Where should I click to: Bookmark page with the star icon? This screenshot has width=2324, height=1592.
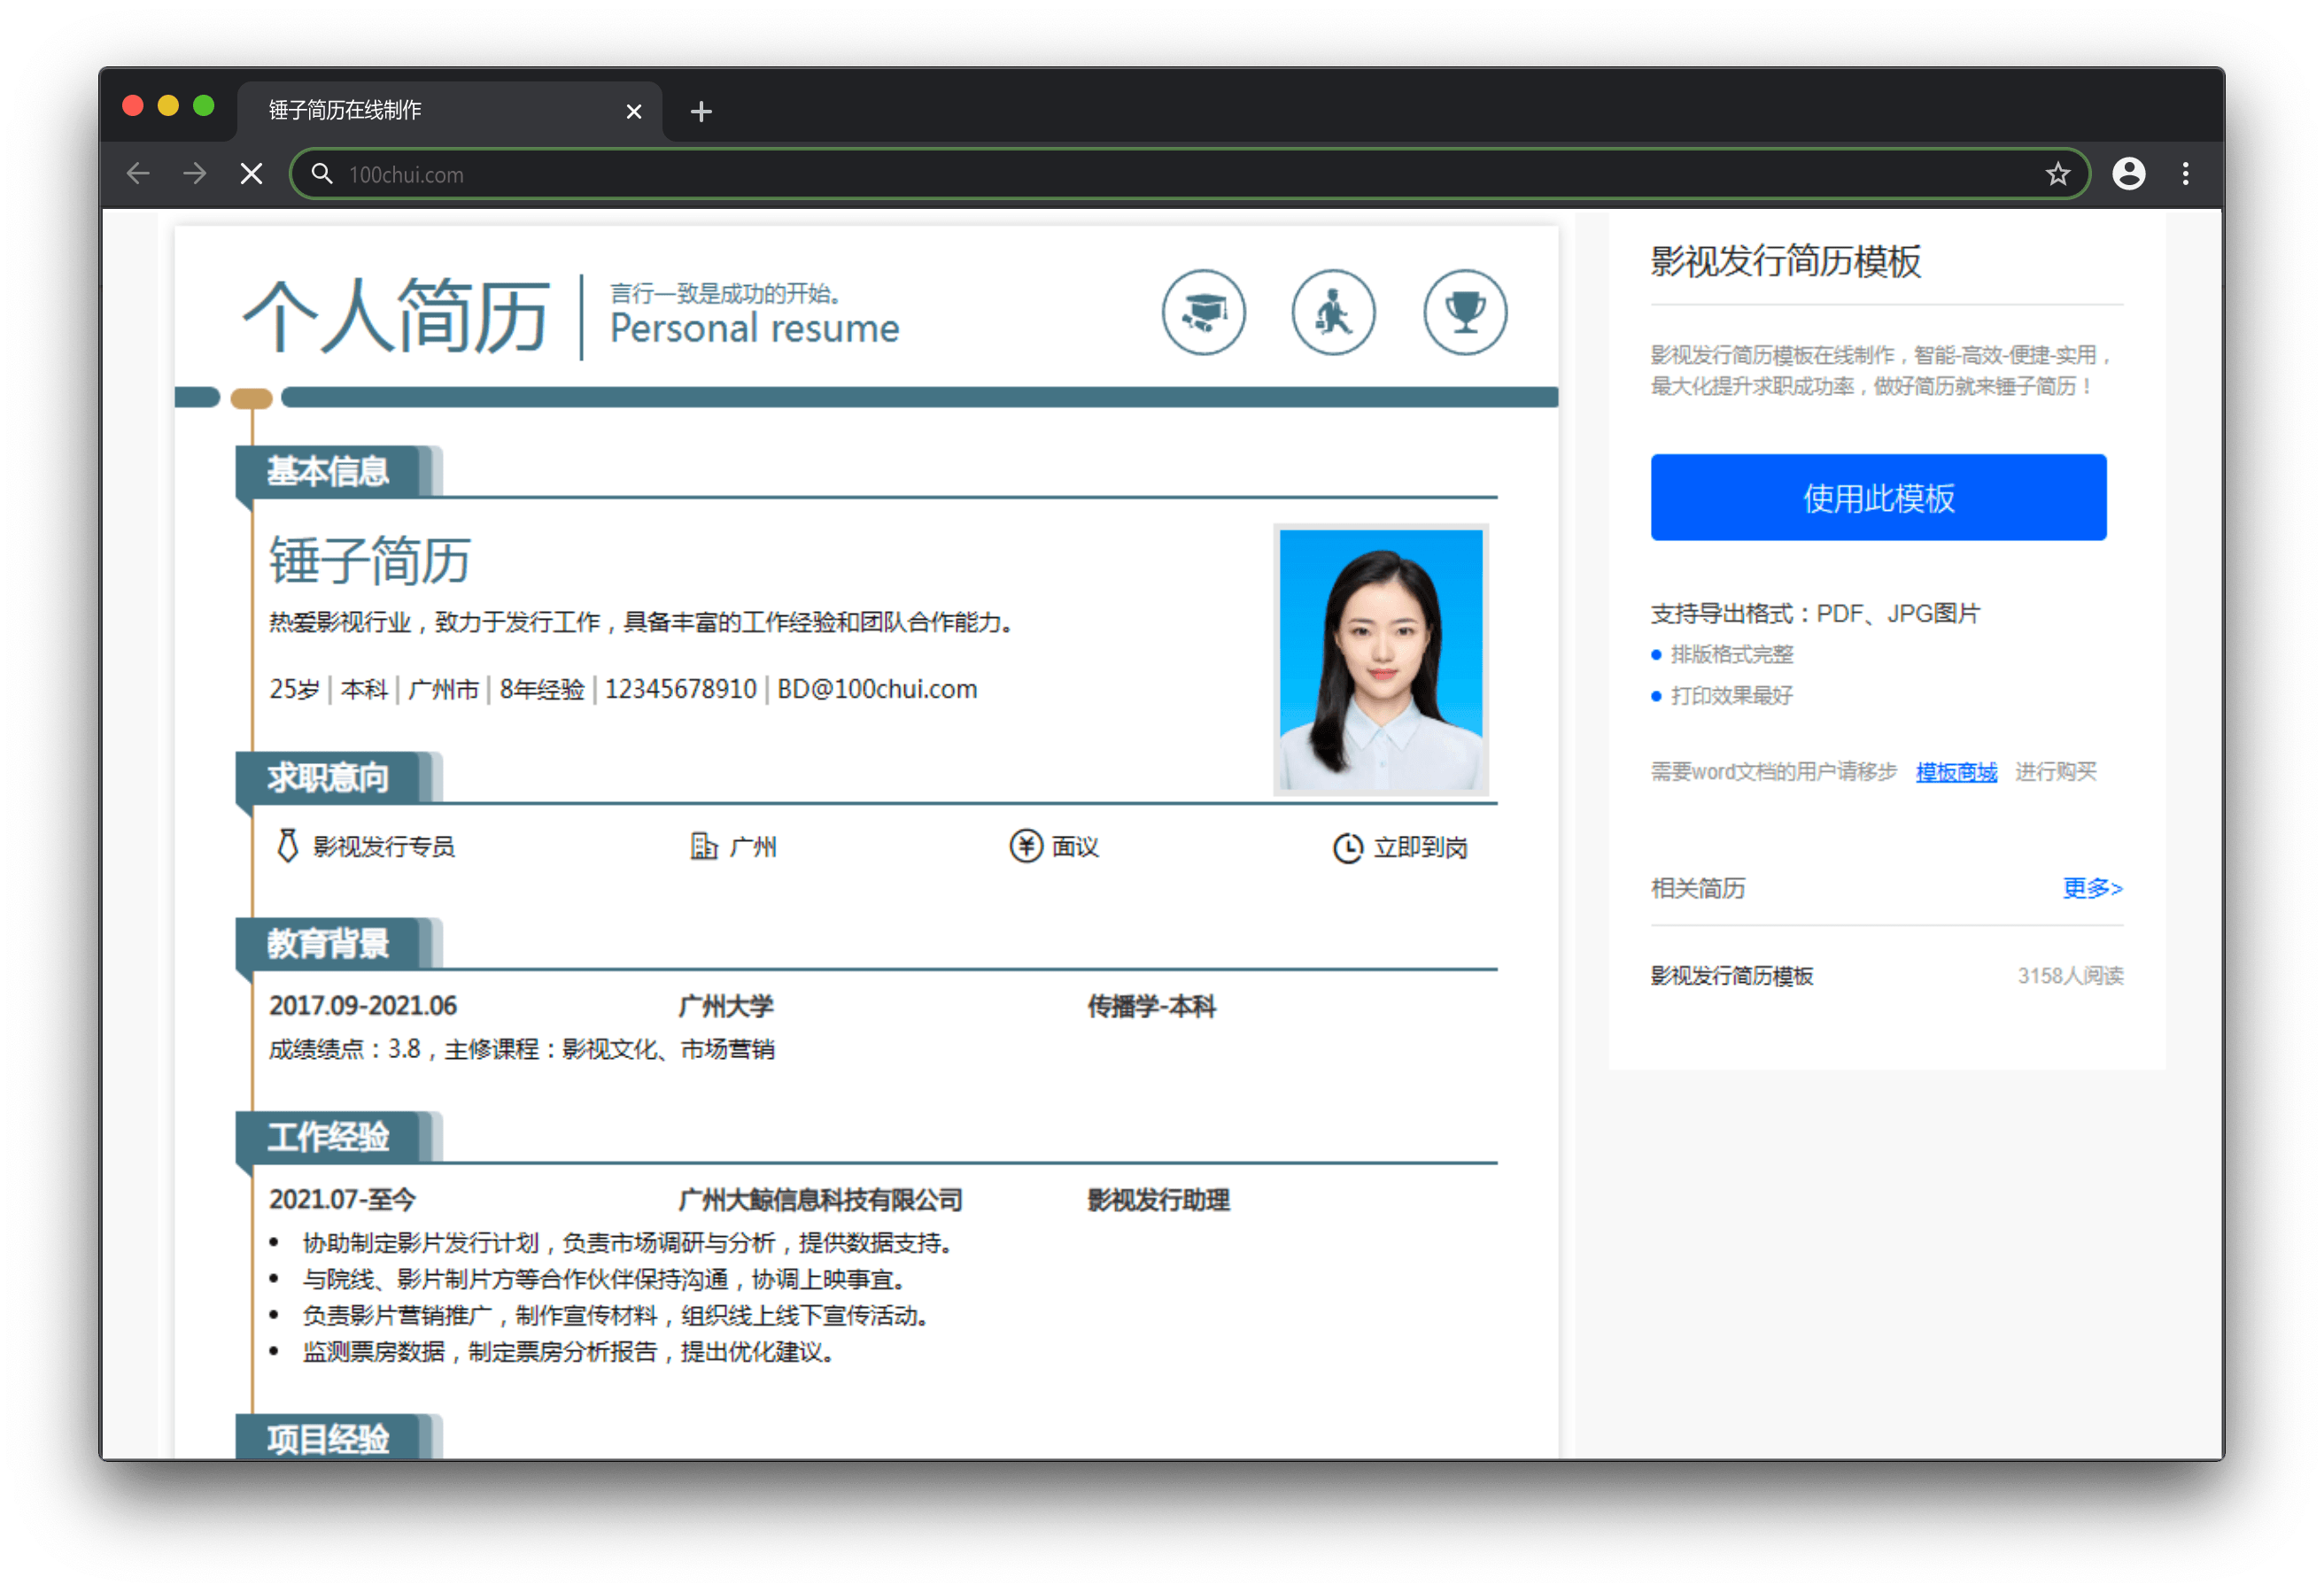click(x=2057, y=174)
